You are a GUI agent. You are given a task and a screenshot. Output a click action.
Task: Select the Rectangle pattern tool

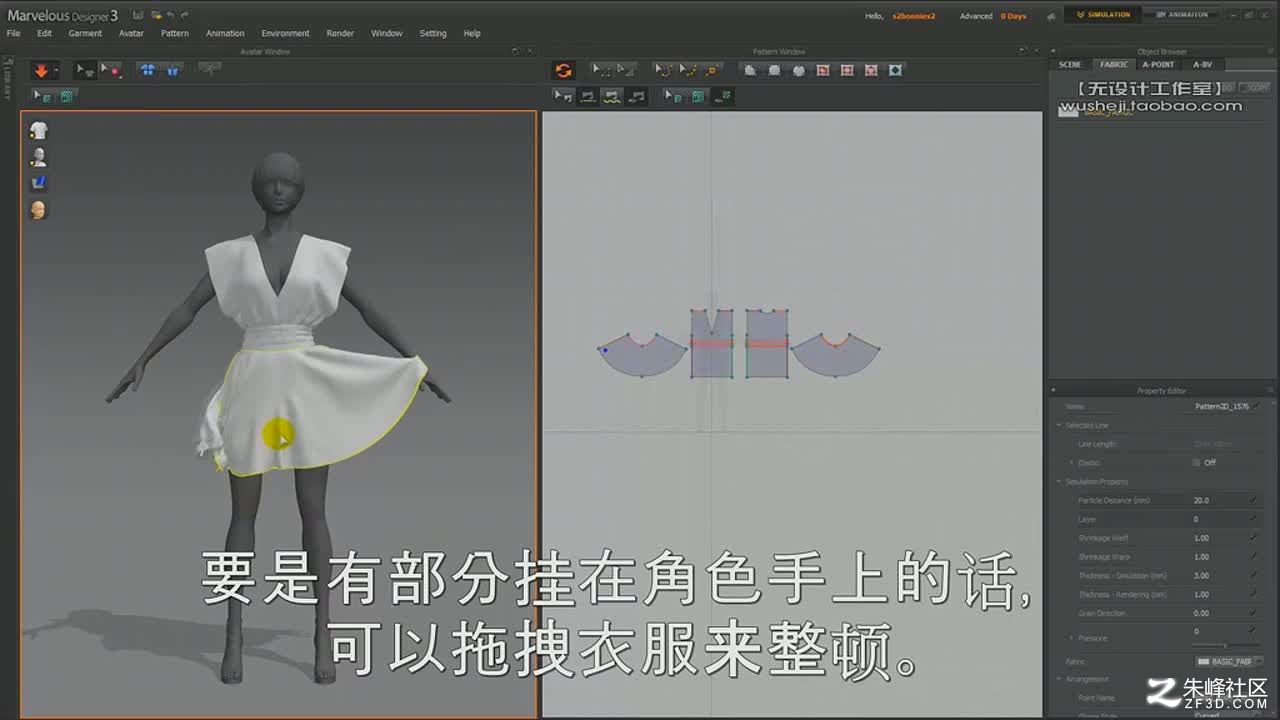[x=774, y=70]
